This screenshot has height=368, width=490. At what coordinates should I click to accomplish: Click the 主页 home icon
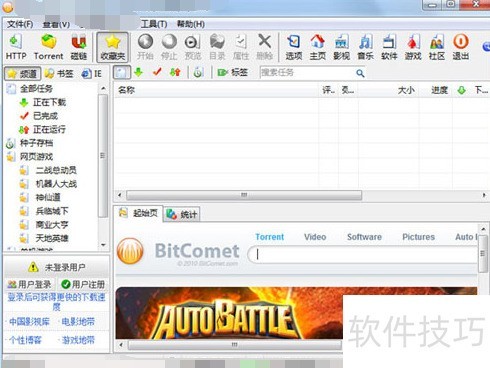(x=318, y=47)
